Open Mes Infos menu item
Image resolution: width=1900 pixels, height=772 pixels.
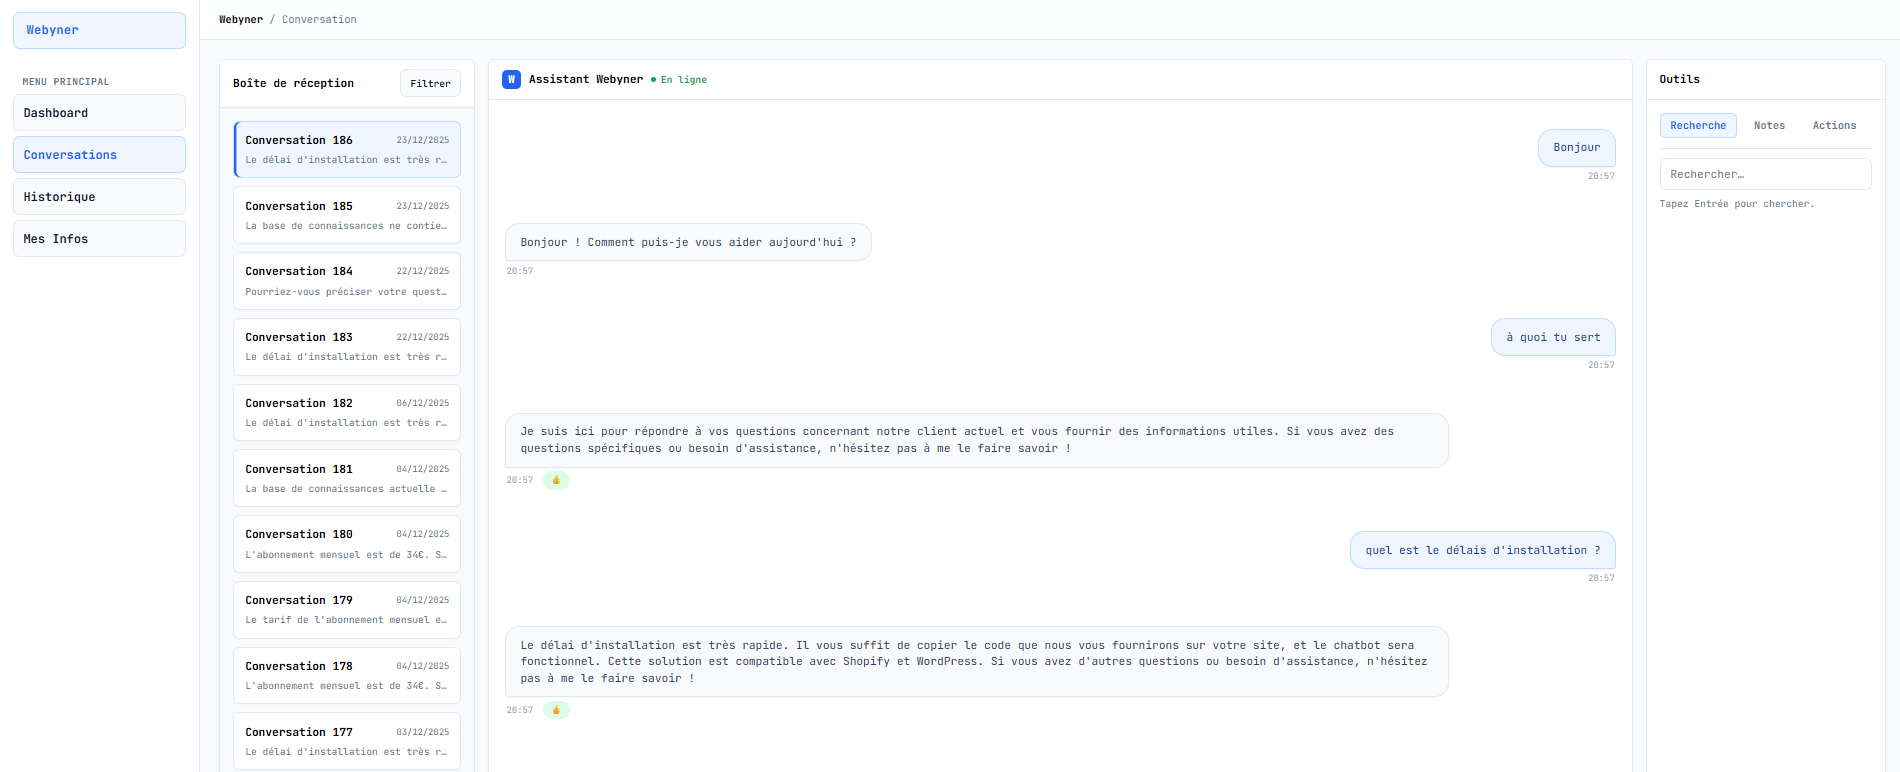click(x=99, y=239)
